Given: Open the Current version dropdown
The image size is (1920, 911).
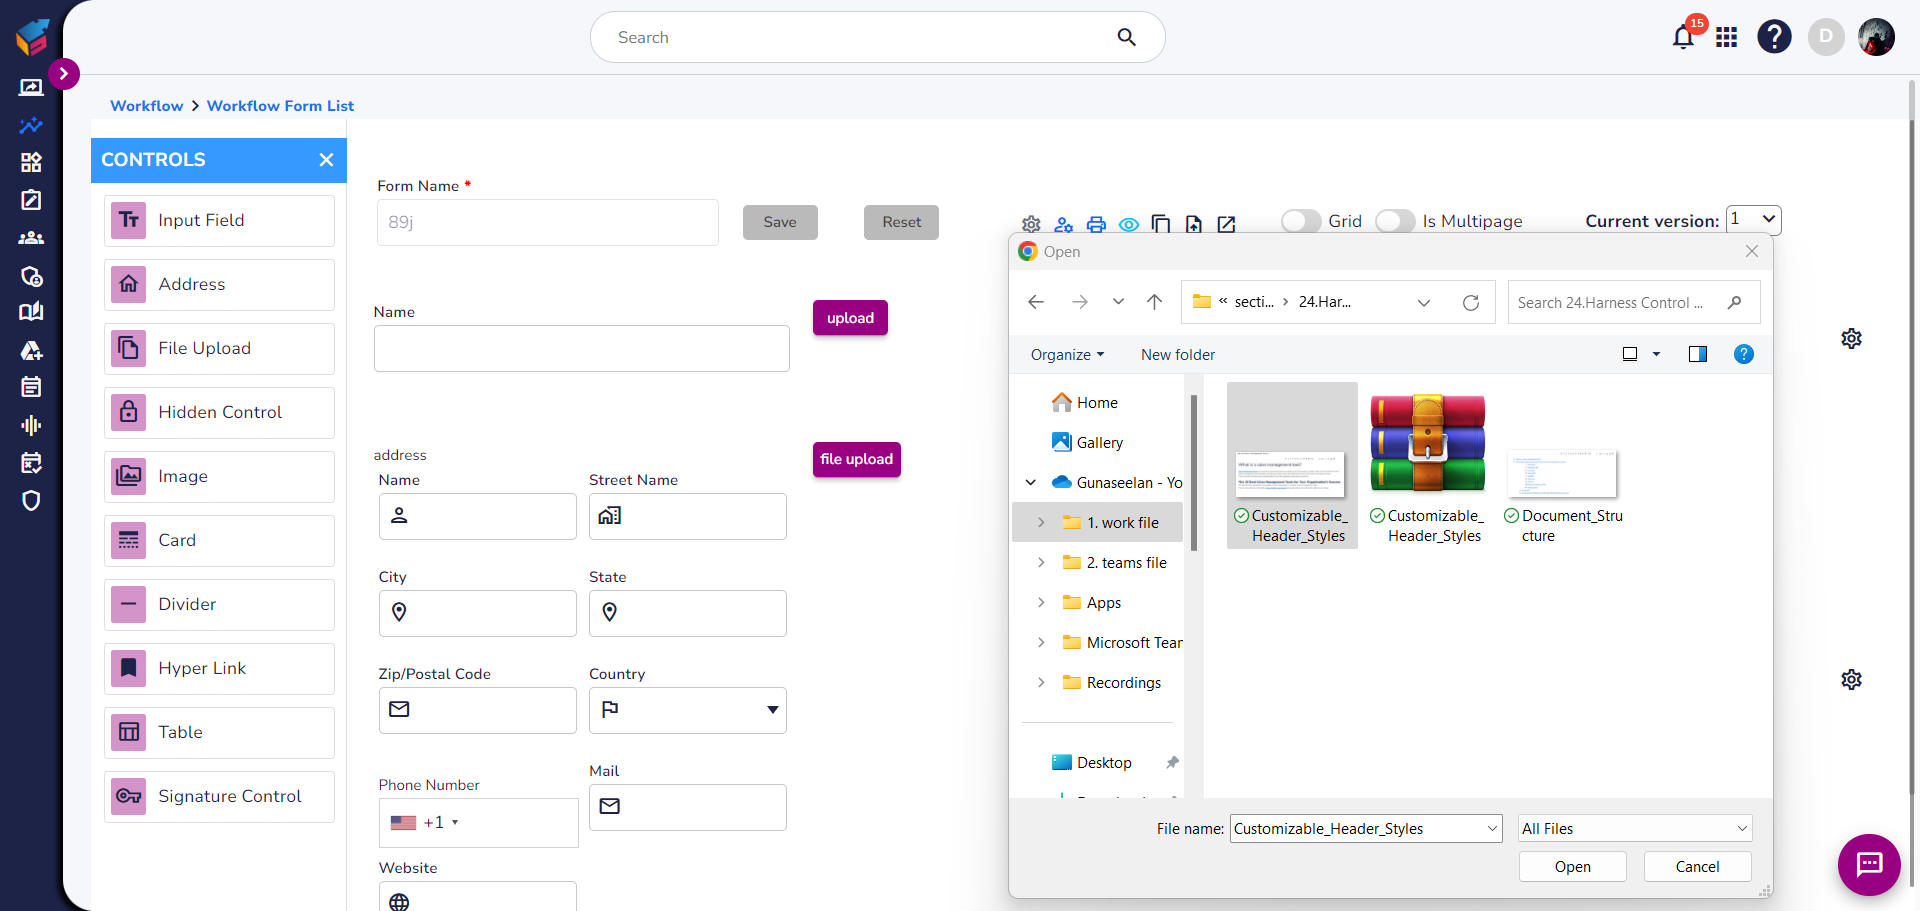Looking at the screenshot, I should (x=1753, y=220).
